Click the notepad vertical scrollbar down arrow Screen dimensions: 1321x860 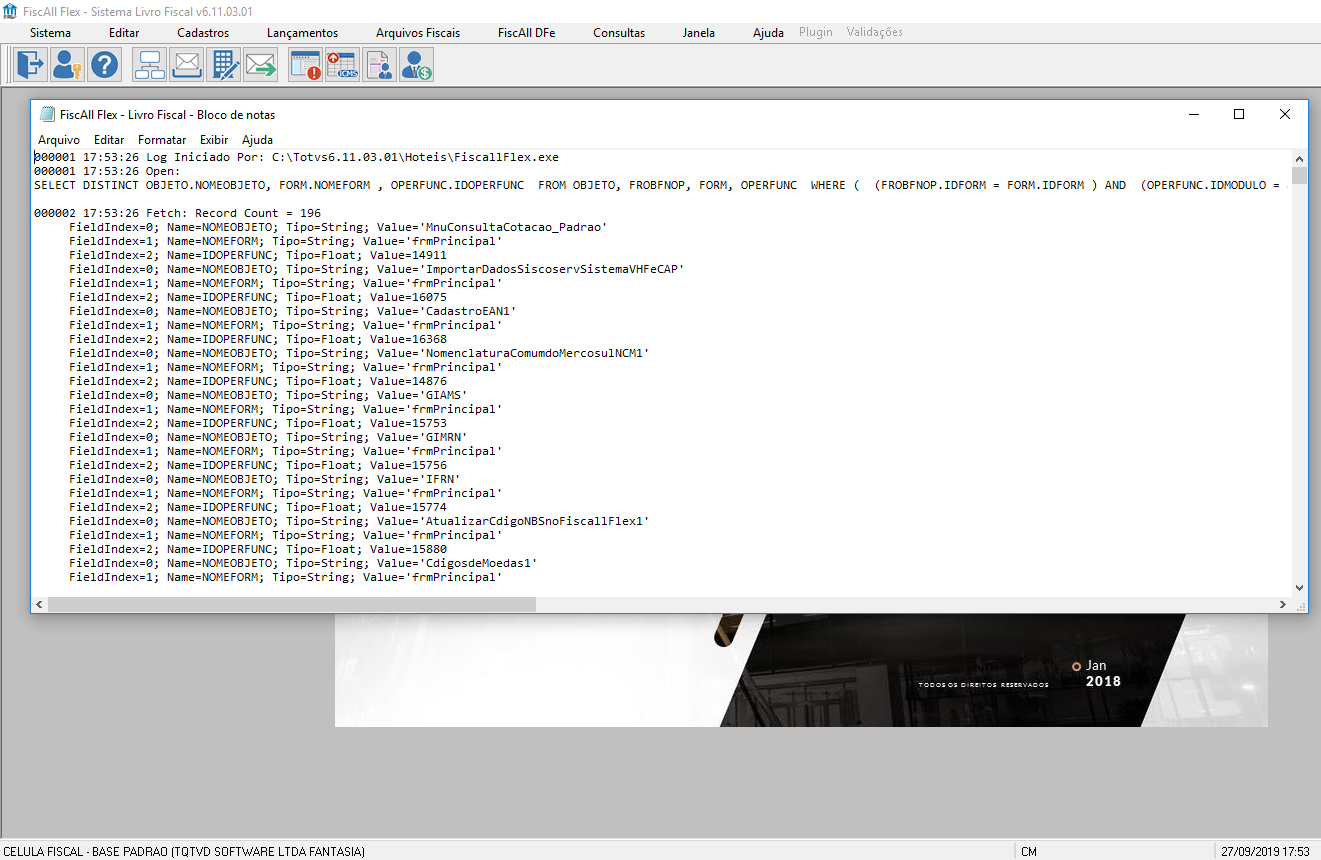click(x=1299, y=588)
